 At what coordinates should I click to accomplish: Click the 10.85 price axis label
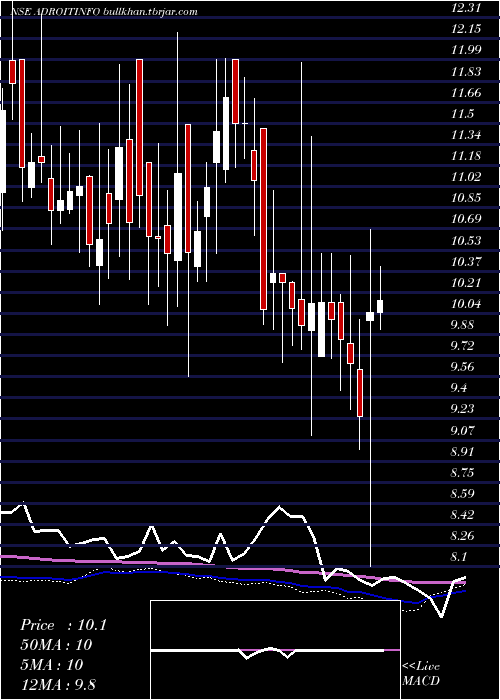(x=466, y=198)
